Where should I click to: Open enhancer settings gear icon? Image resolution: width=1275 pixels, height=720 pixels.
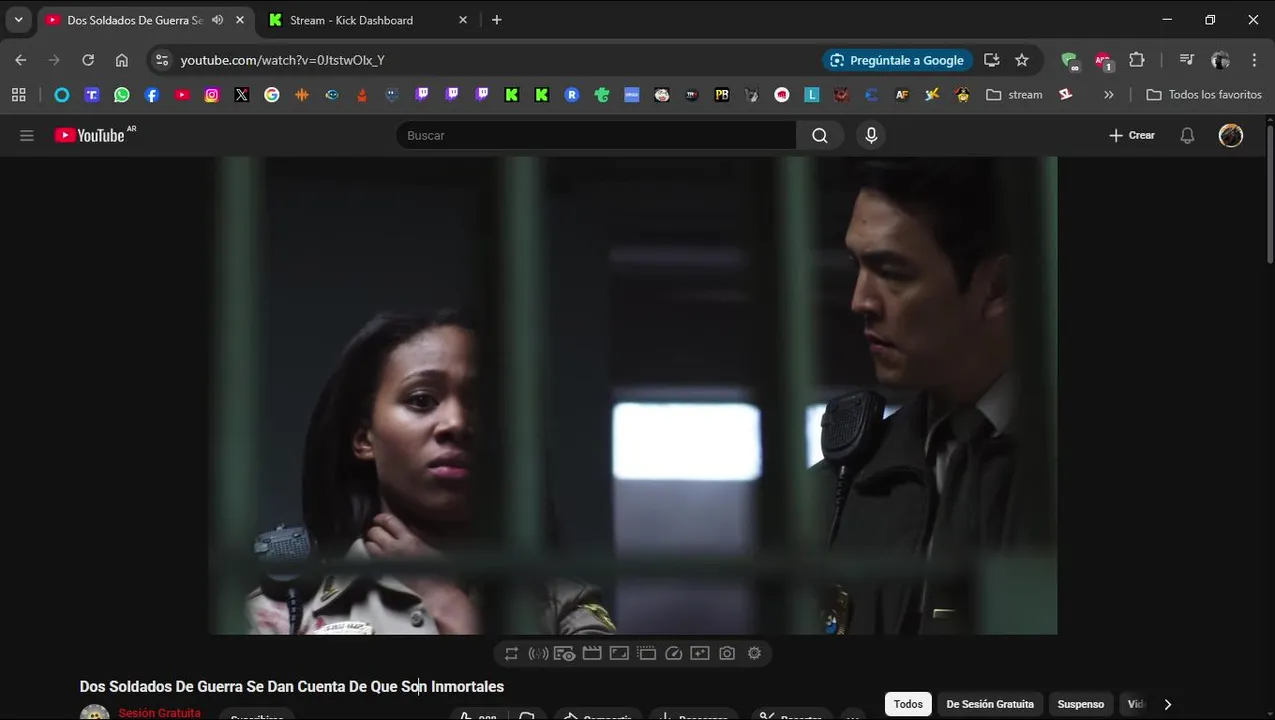pos(754,654)
